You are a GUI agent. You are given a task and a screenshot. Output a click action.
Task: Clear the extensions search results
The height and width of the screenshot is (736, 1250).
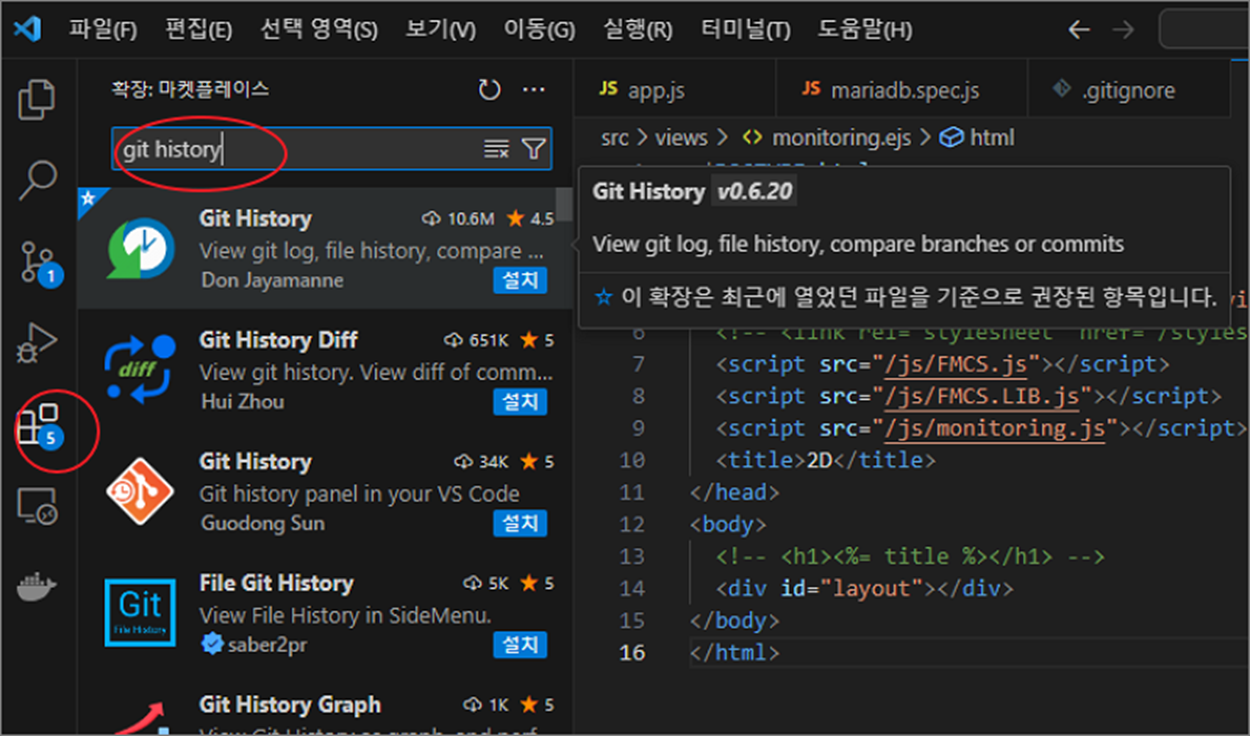(496, 150)
